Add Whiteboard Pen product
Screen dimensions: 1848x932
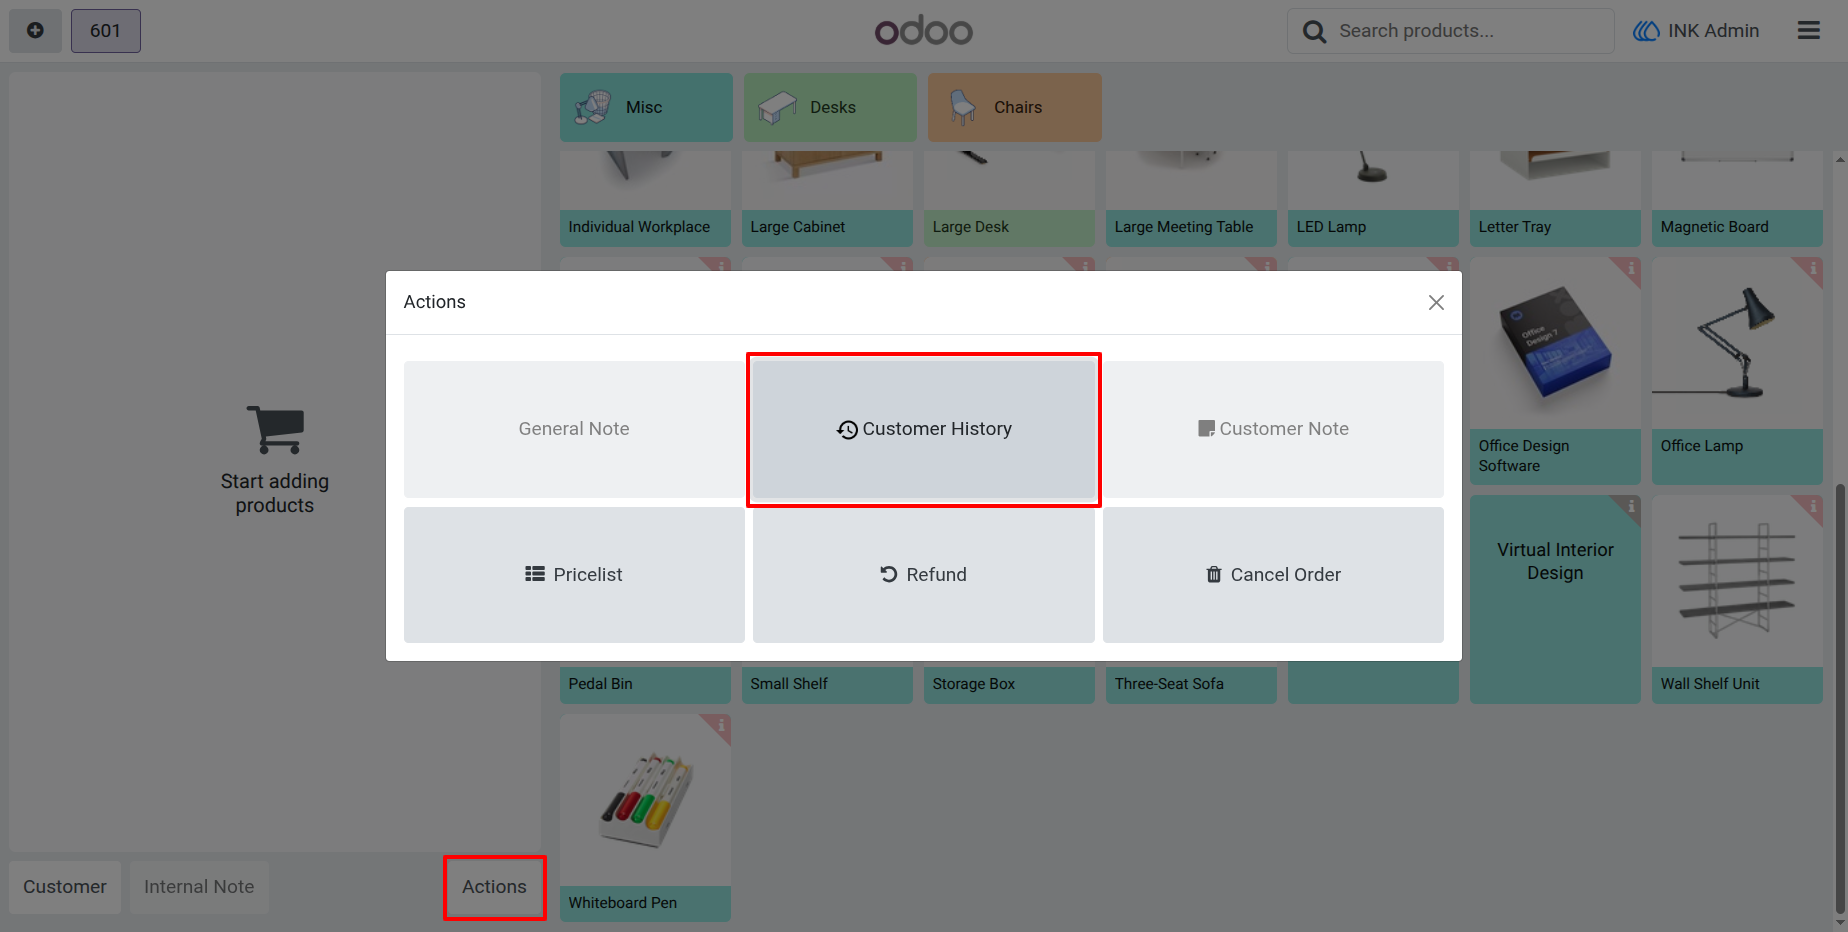point(645,817)
